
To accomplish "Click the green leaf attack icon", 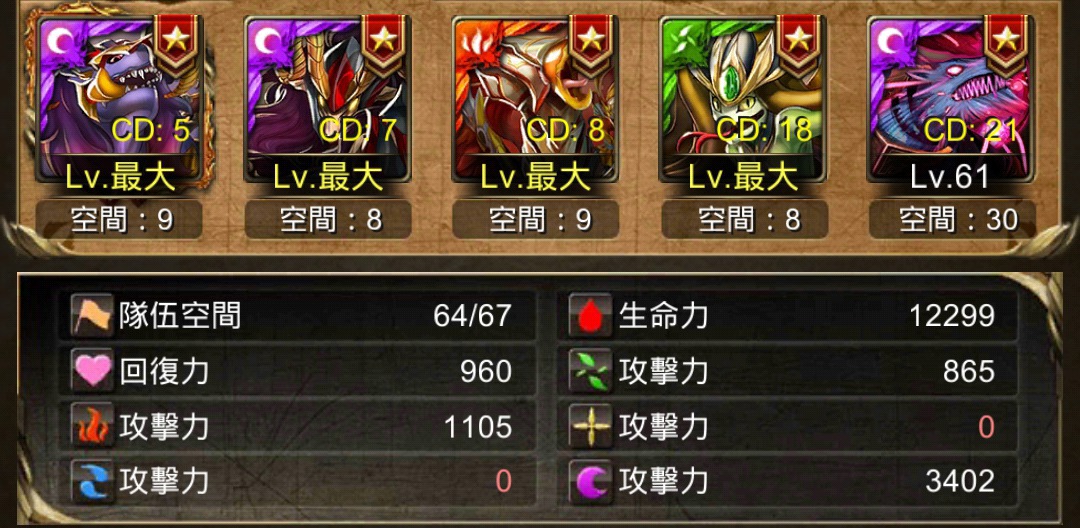I will click(591, 372).
